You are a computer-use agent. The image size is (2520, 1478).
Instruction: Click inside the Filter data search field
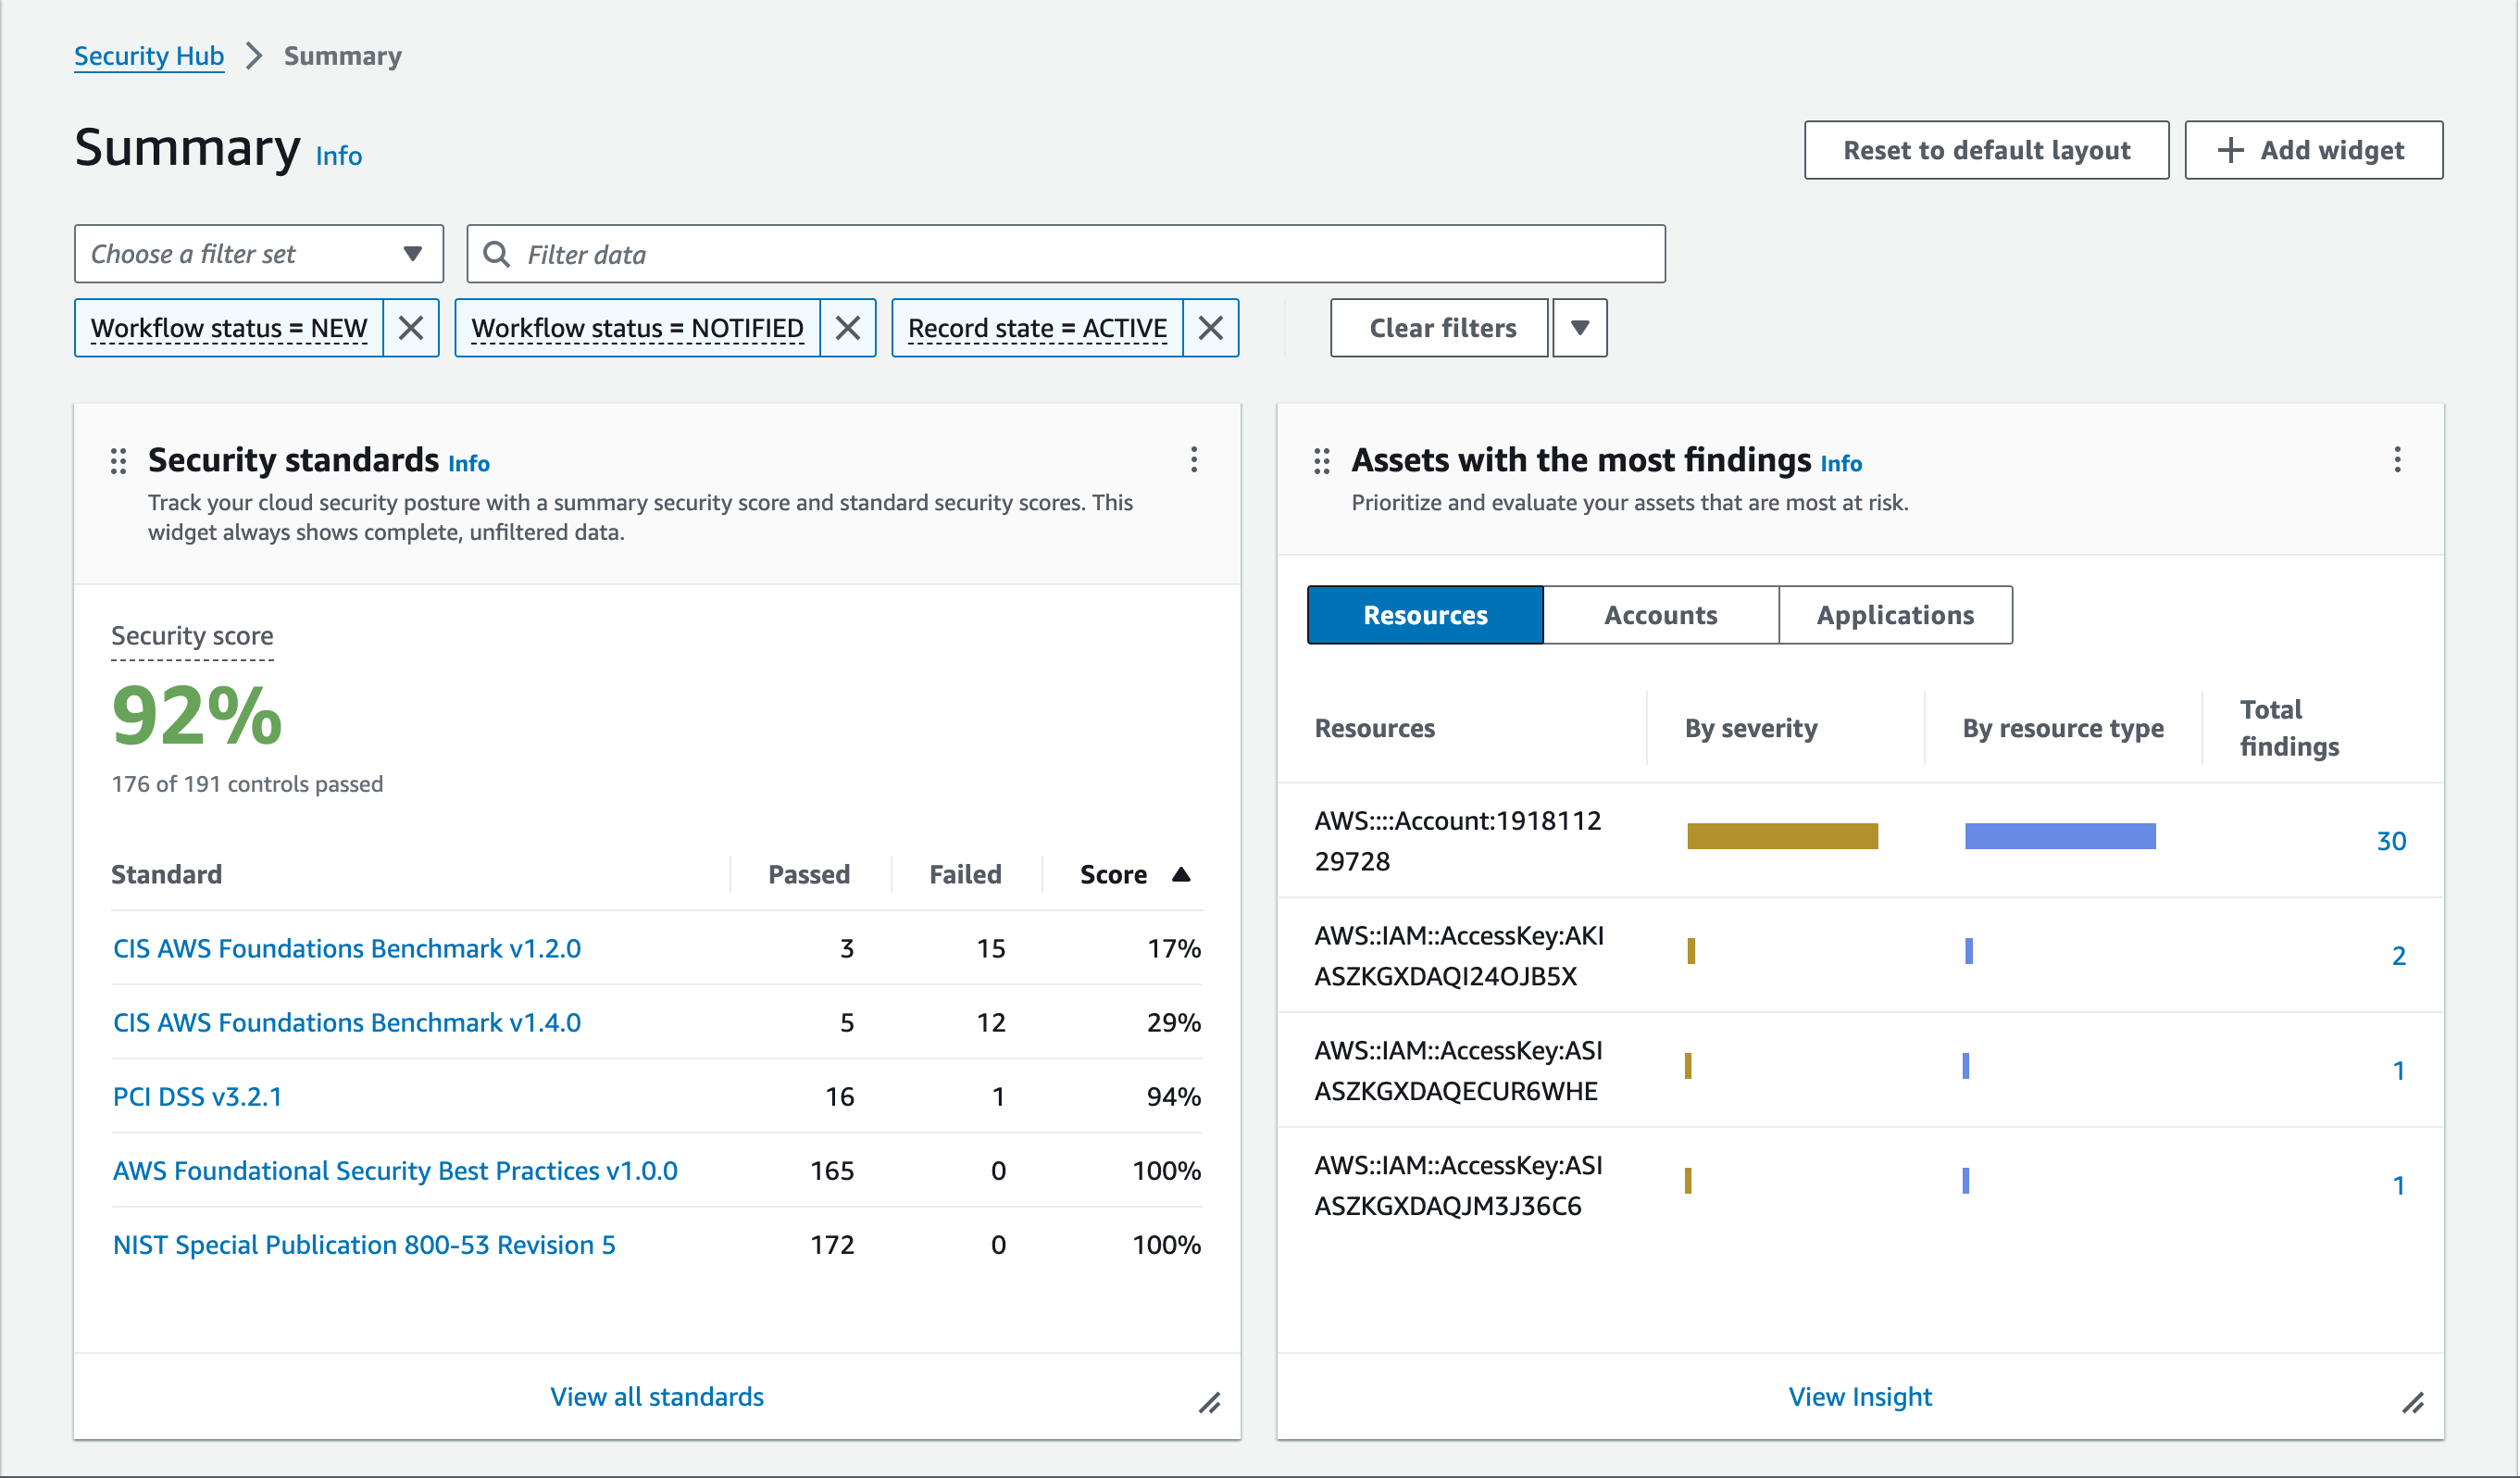(1066, 254)
